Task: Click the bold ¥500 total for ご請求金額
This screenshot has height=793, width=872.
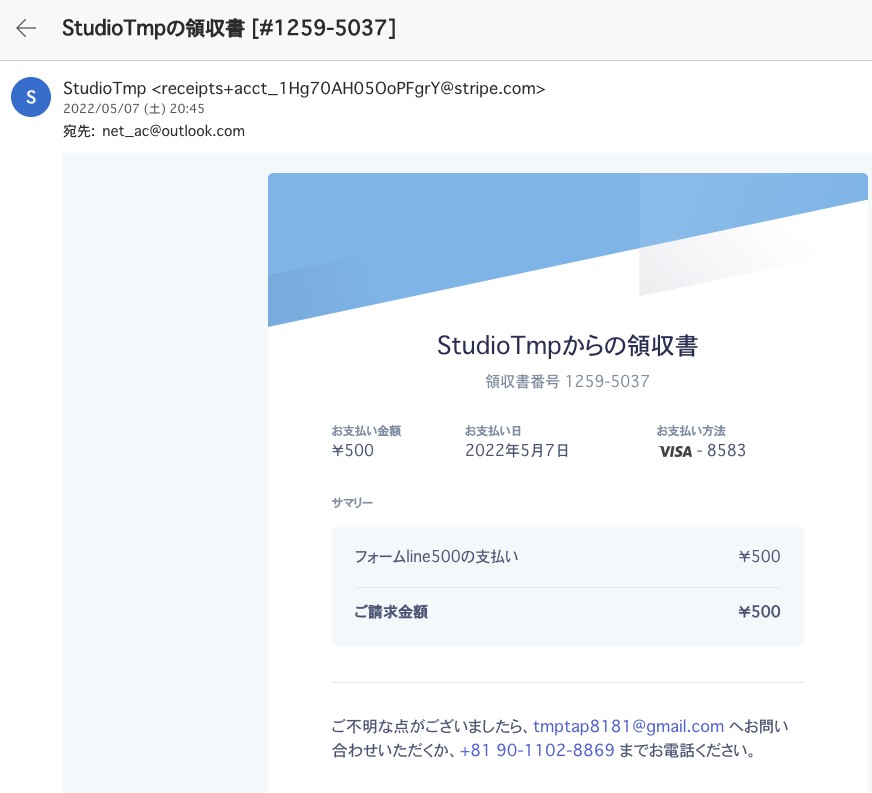Action: tap(760, 612)
